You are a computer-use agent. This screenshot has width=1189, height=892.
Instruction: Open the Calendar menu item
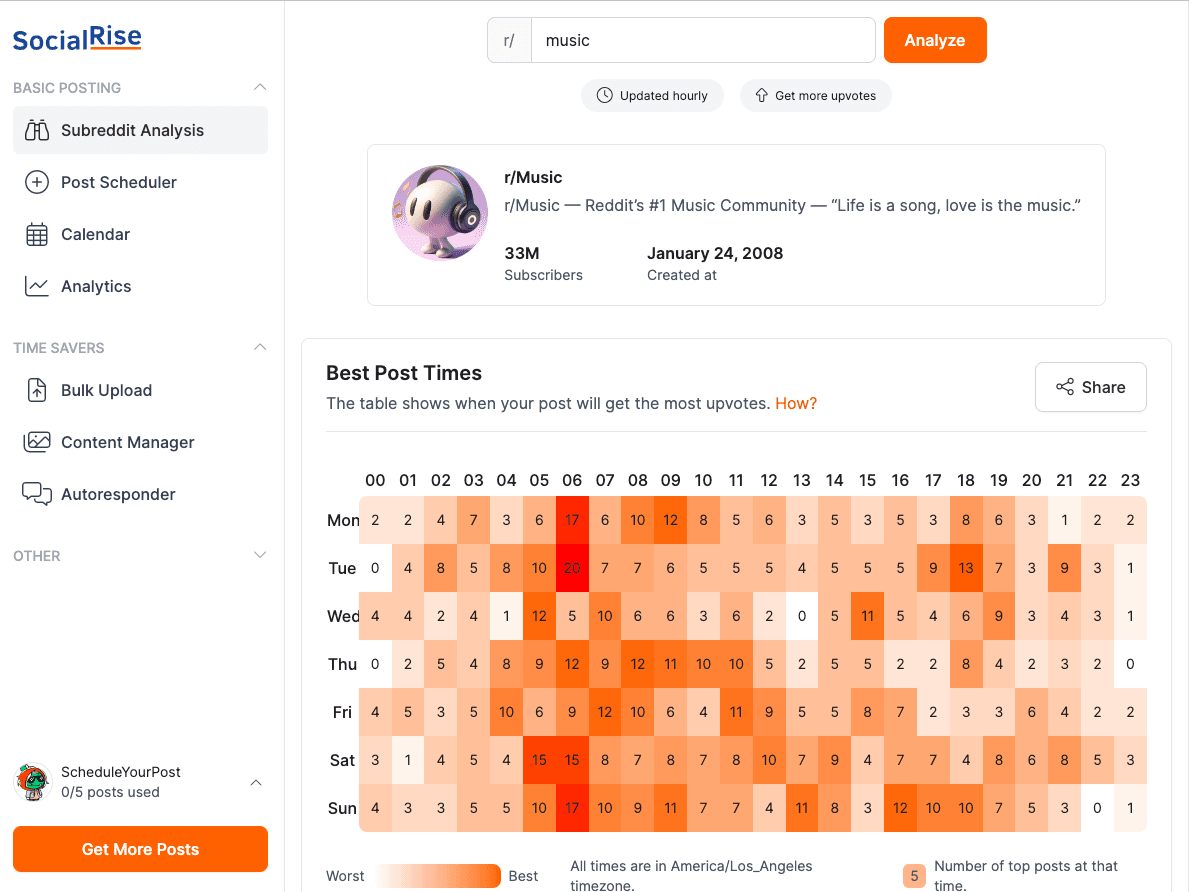pyautogui.click(x=95, y=234)
